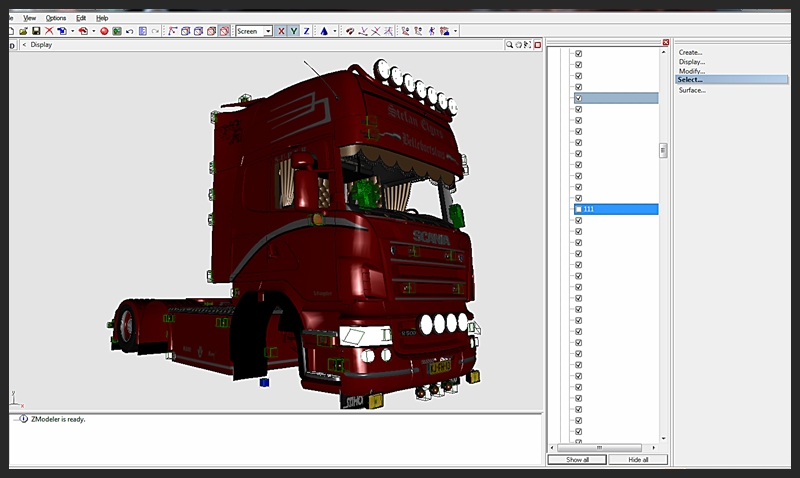This screenshot has height=478, width=800.
Task: Close the object tree panel
Action: tap(666, 42)
